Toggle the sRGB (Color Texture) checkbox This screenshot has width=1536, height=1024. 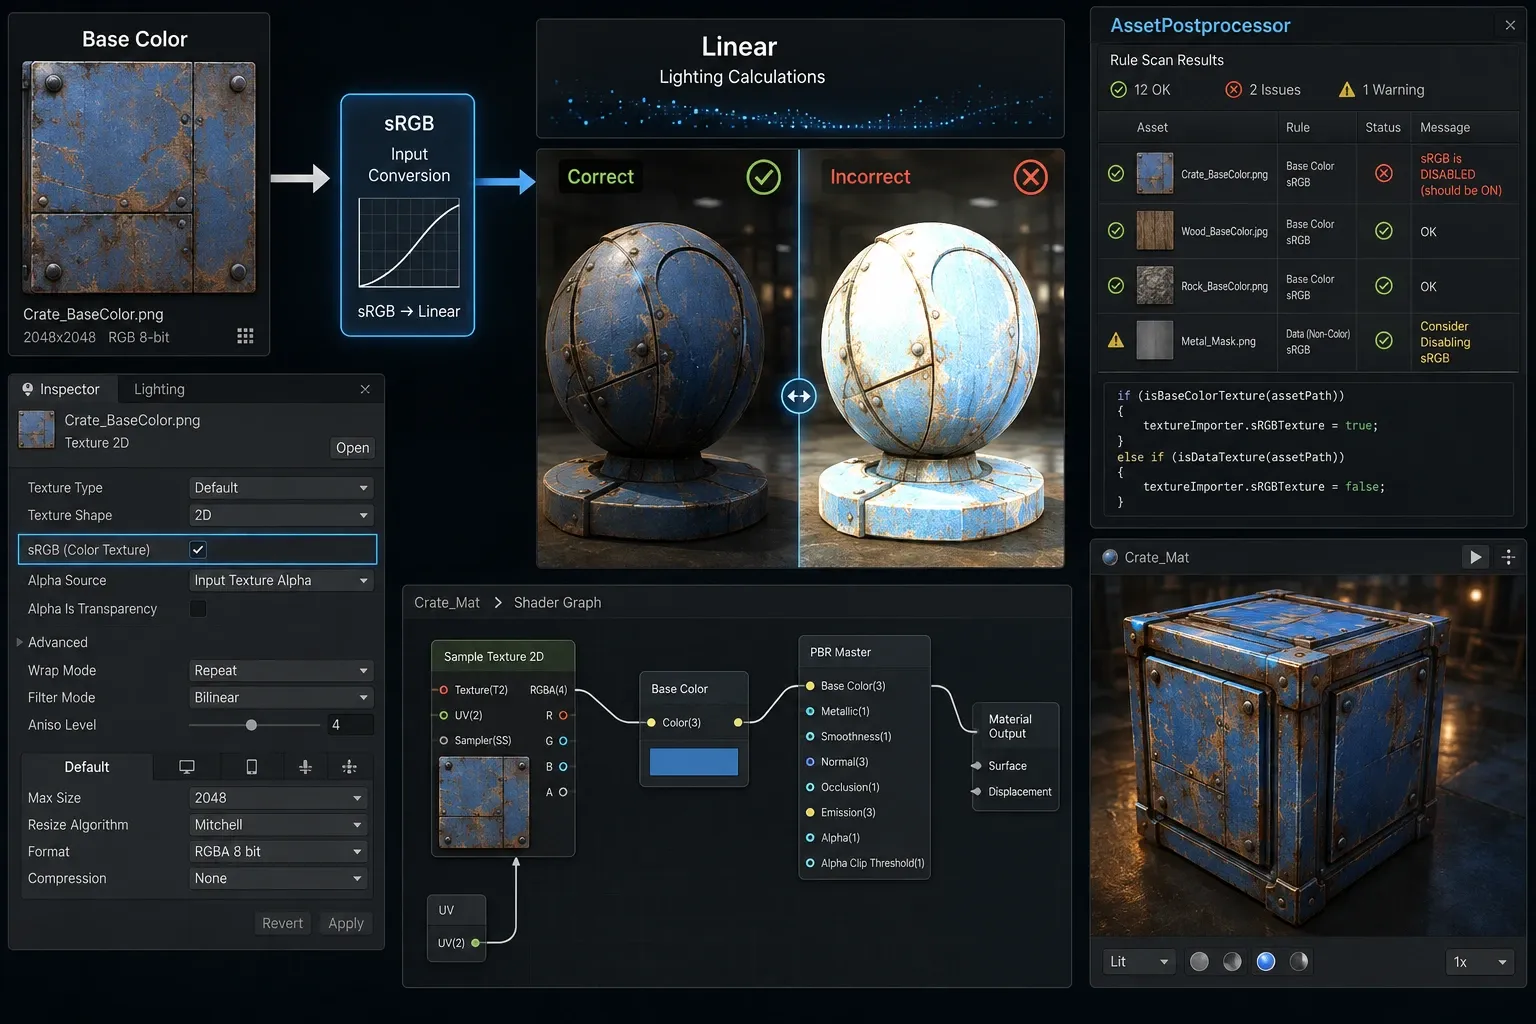tap(198, 549)
